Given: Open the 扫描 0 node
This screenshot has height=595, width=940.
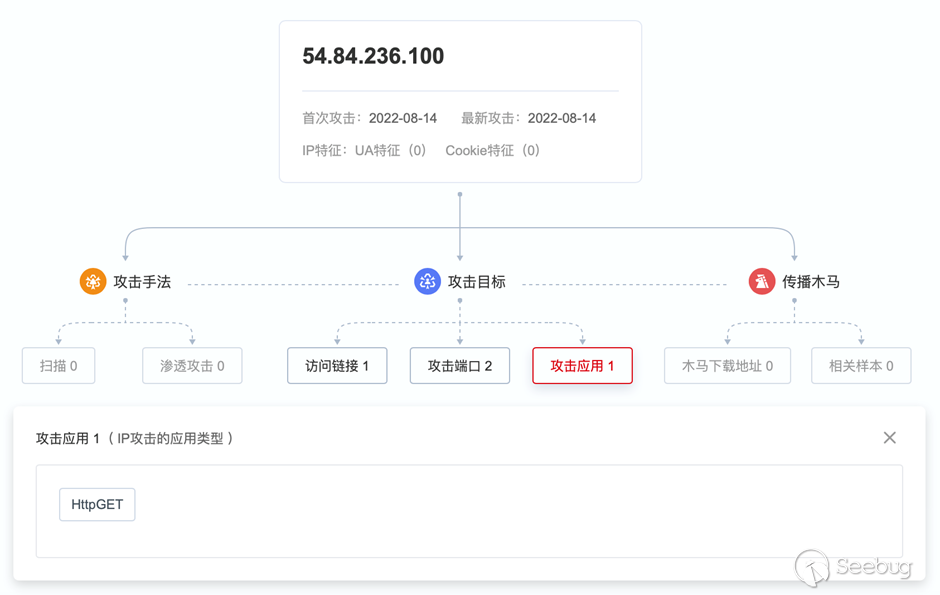Looking at the screenshot, I should 58,366.
